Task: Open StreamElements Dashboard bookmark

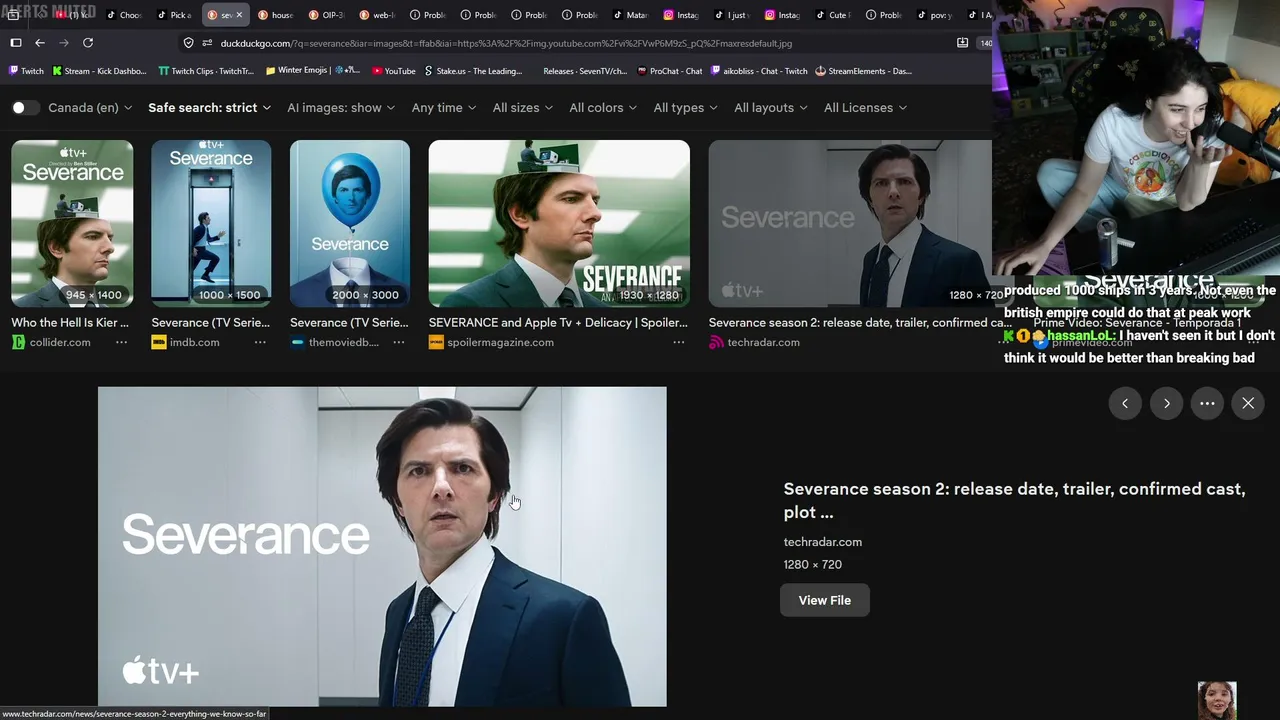Action: pos(863,71)
